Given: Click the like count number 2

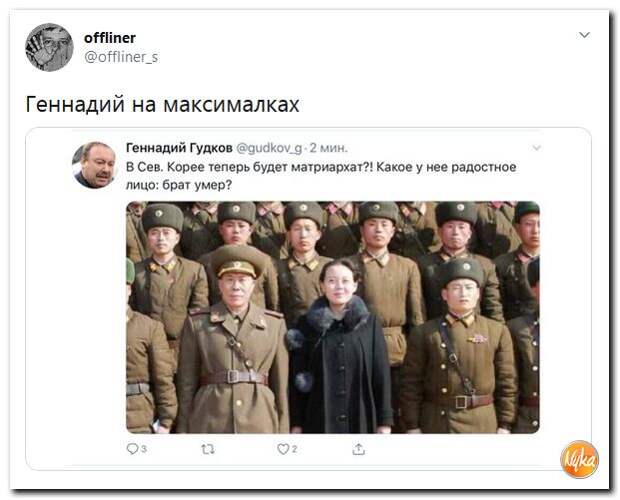Looking at the screenshot, I should coord(294,449).
